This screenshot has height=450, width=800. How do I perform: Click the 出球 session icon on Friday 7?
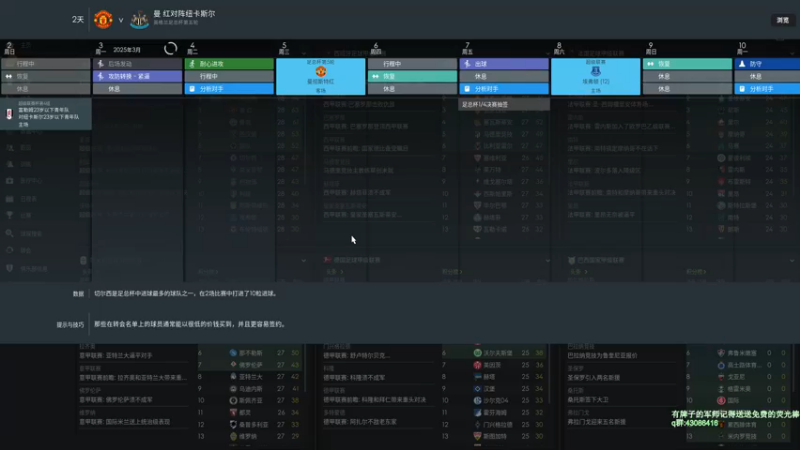[467, 64]
